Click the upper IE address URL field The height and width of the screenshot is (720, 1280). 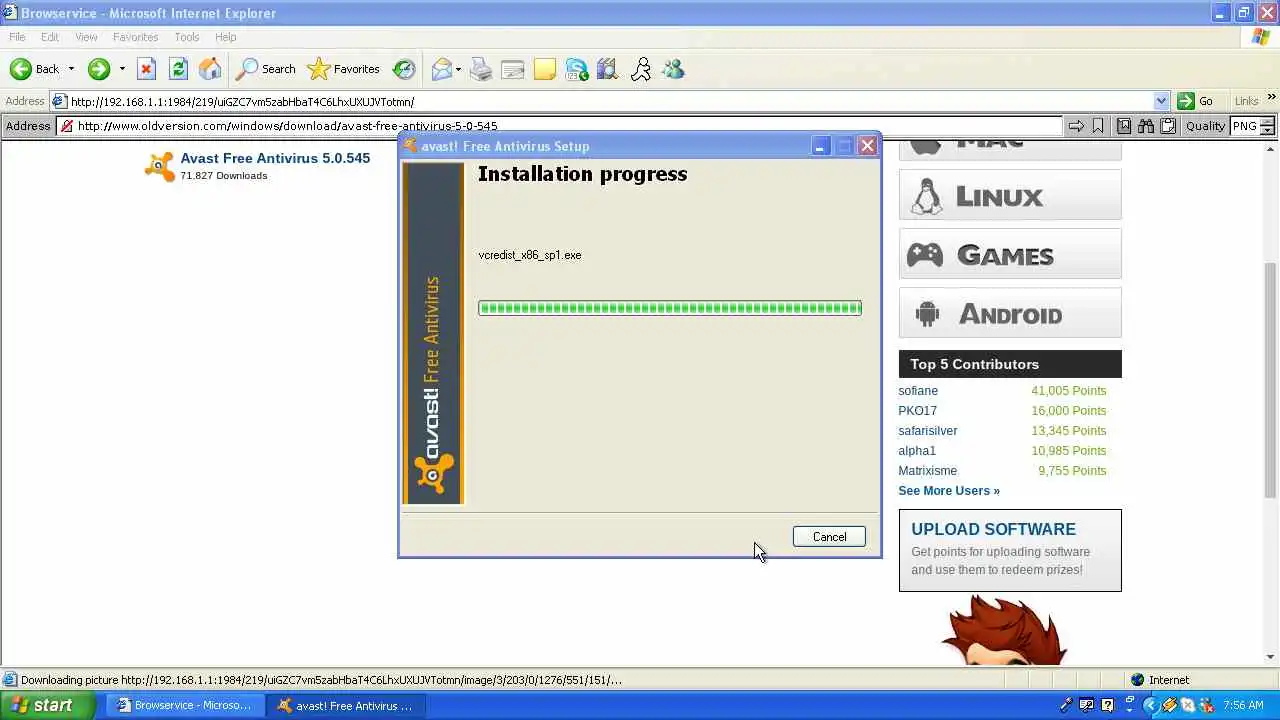pyautogui.click(x=610, y=101)
